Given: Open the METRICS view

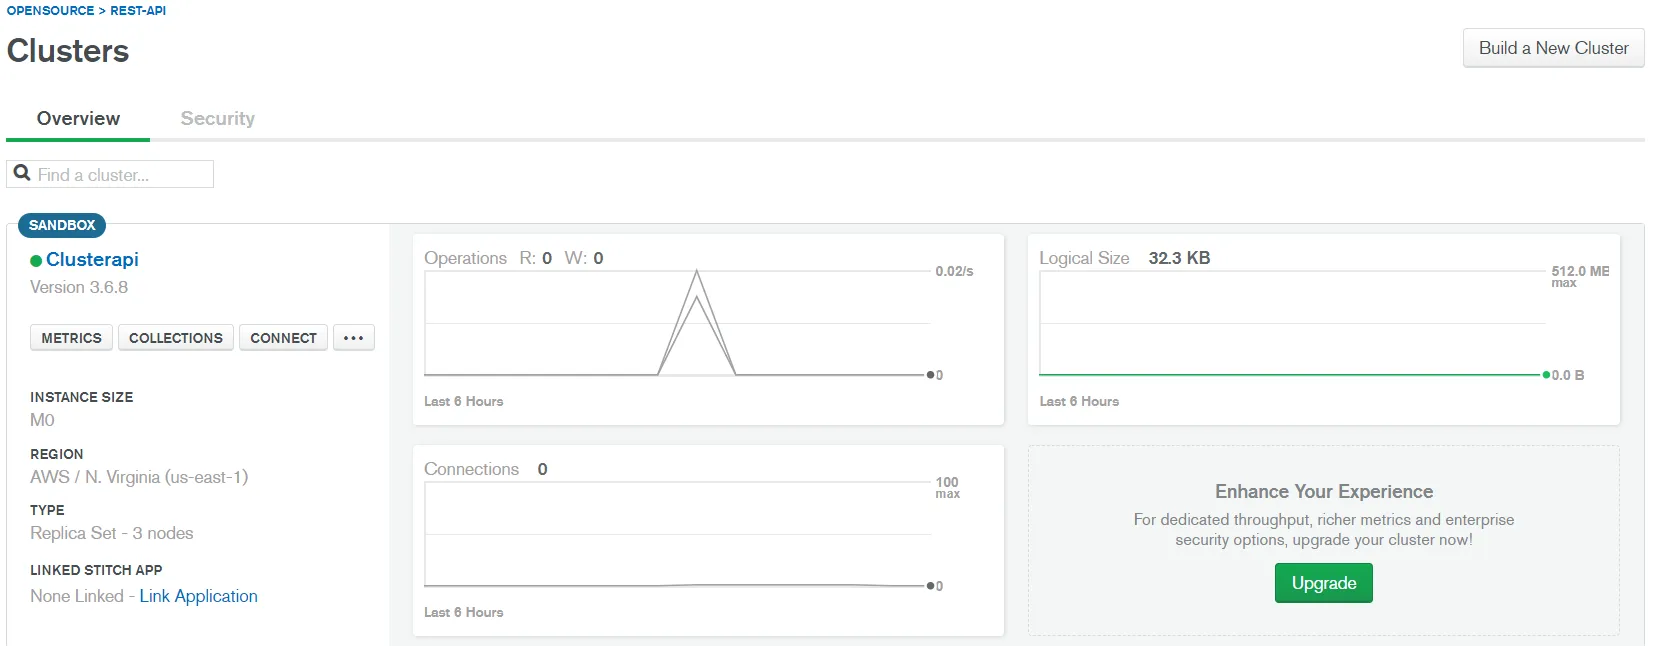Looking at the screenshot, I should pos(71,338).
